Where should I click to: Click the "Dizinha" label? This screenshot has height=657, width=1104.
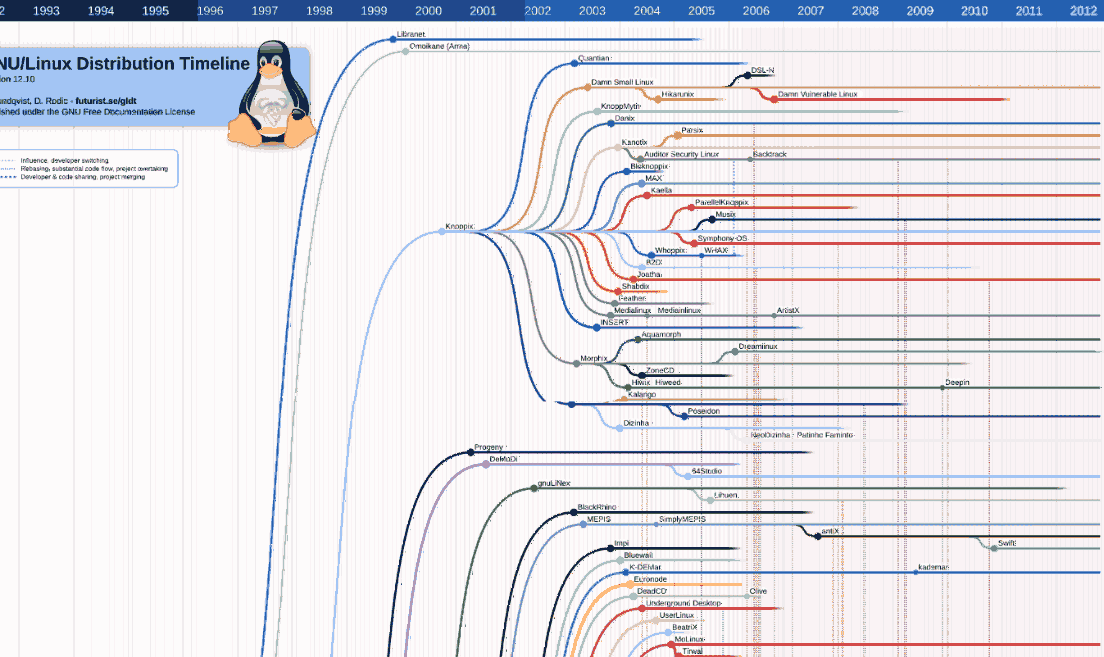pyautogui.click(x=636, y=423)
